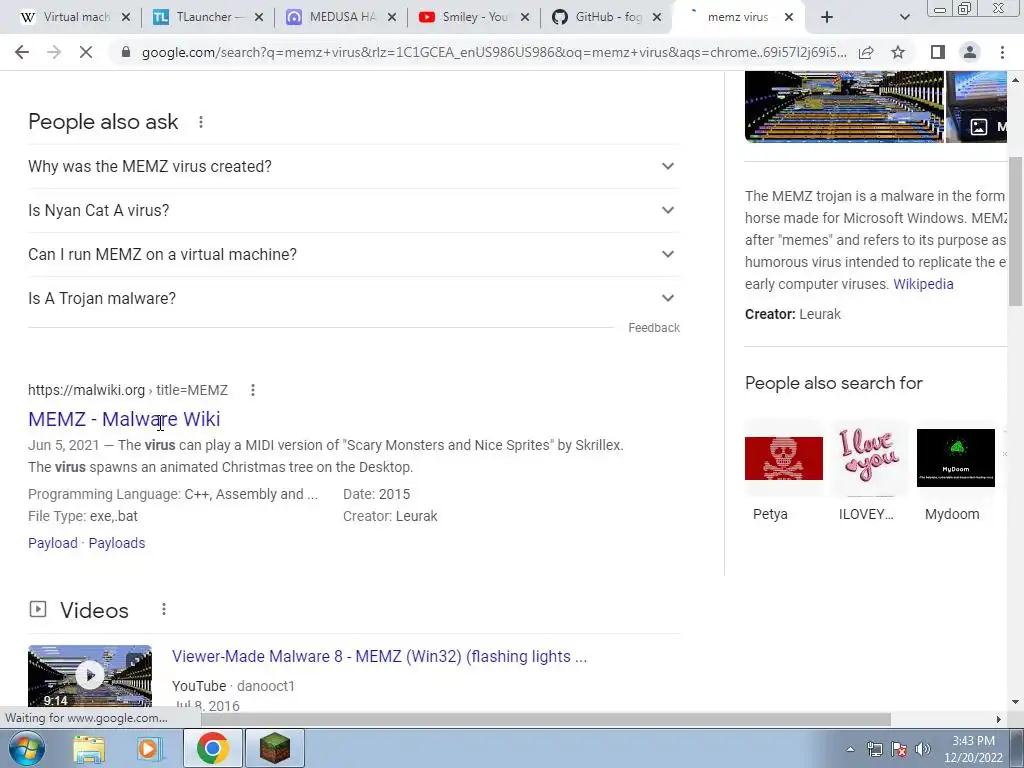This screenshot has height=768, width=1024.
Task: Expand Why was the MEMZ virus created
Action: pyautogui.click(x=354, y=167)
